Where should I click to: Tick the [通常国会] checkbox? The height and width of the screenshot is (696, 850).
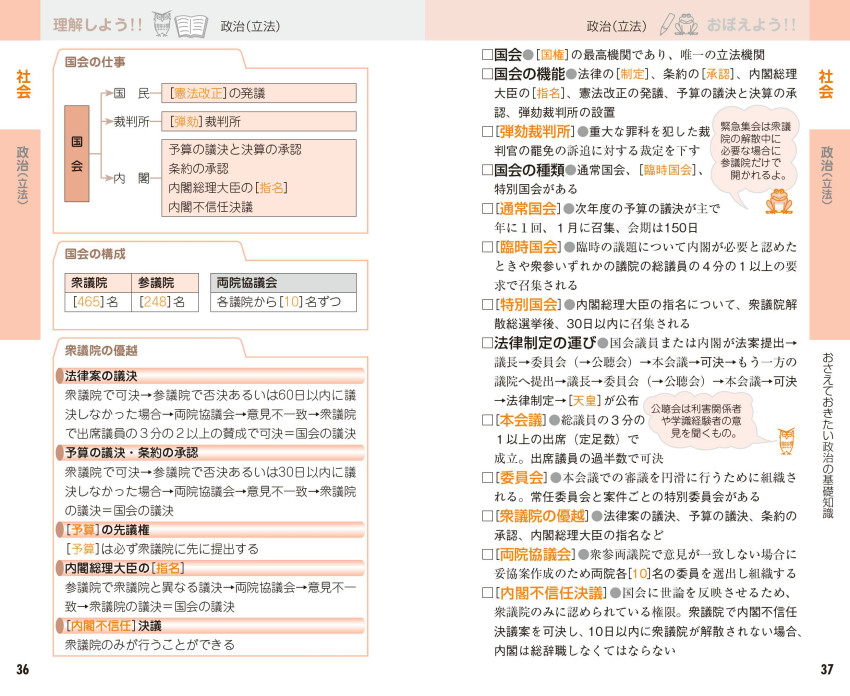pyautogui.click(x=487, y=208)
